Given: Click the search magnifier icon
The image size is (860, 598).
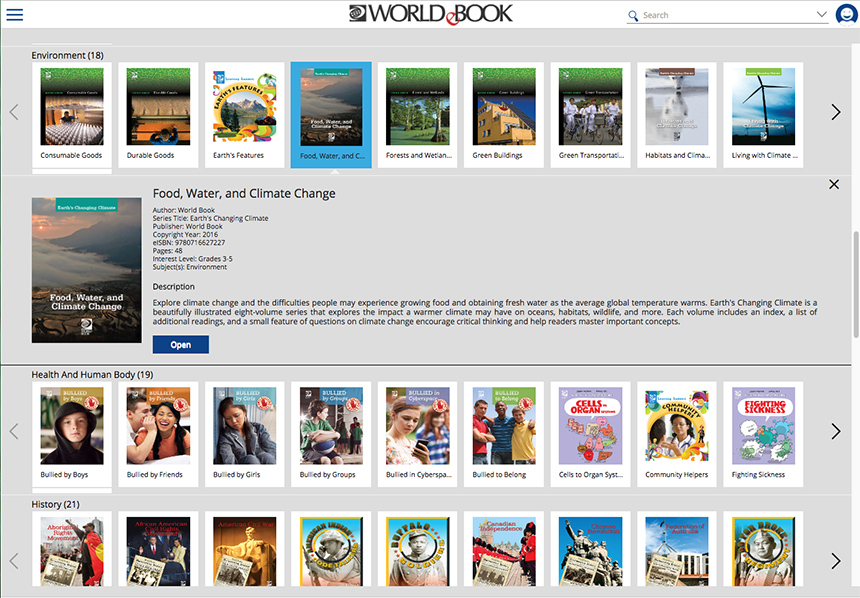Looking at the screenshot, I should tap(633, 15).
